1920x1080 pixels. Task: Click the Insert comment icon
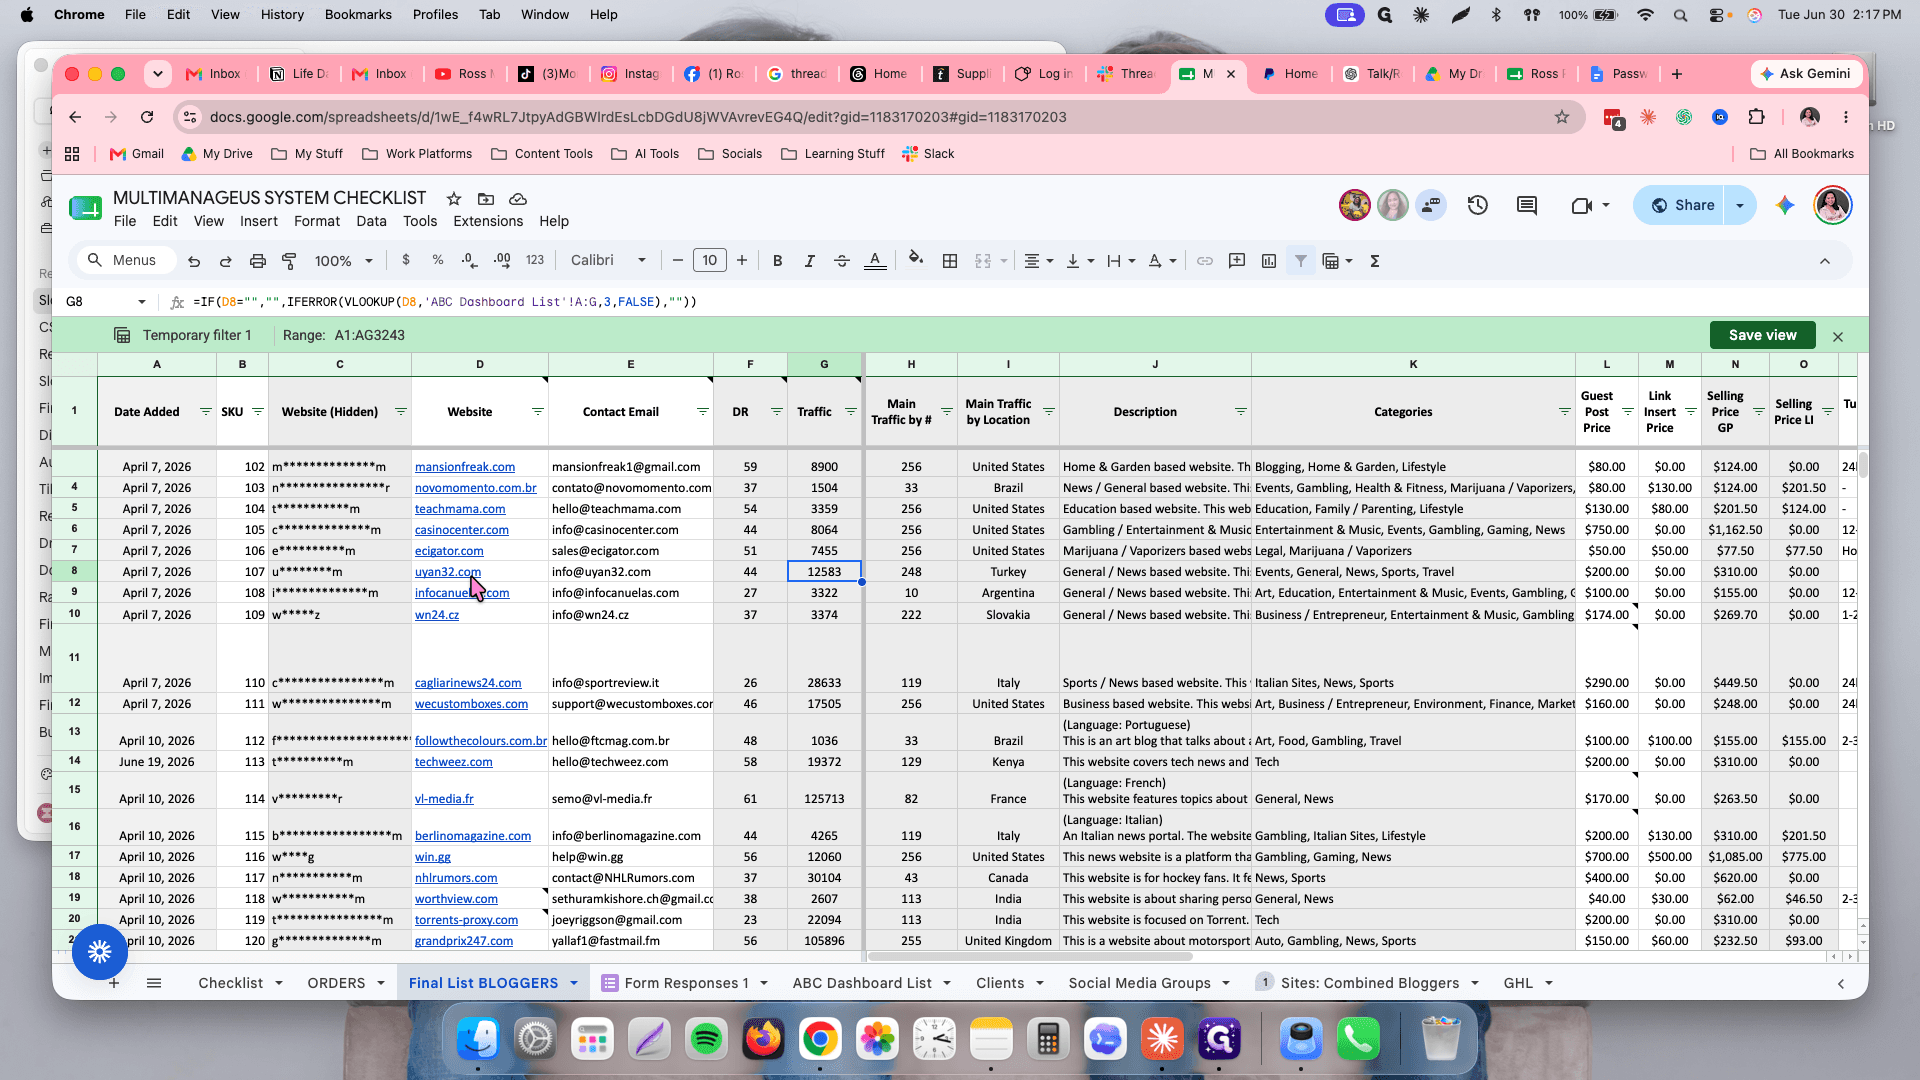click(1237, 261)
